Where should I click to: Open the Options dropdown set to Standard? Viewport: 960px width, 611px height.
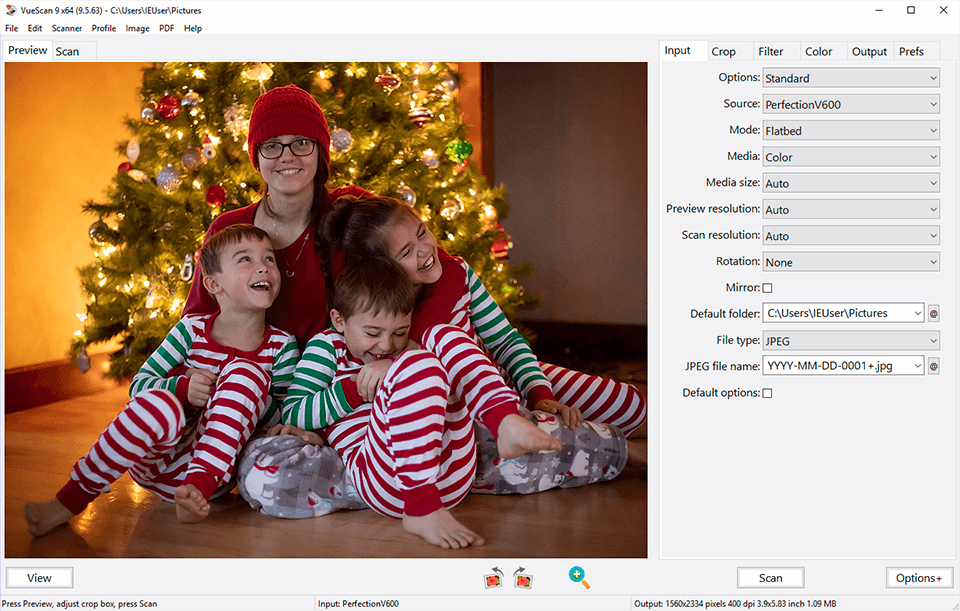(851, 78)
